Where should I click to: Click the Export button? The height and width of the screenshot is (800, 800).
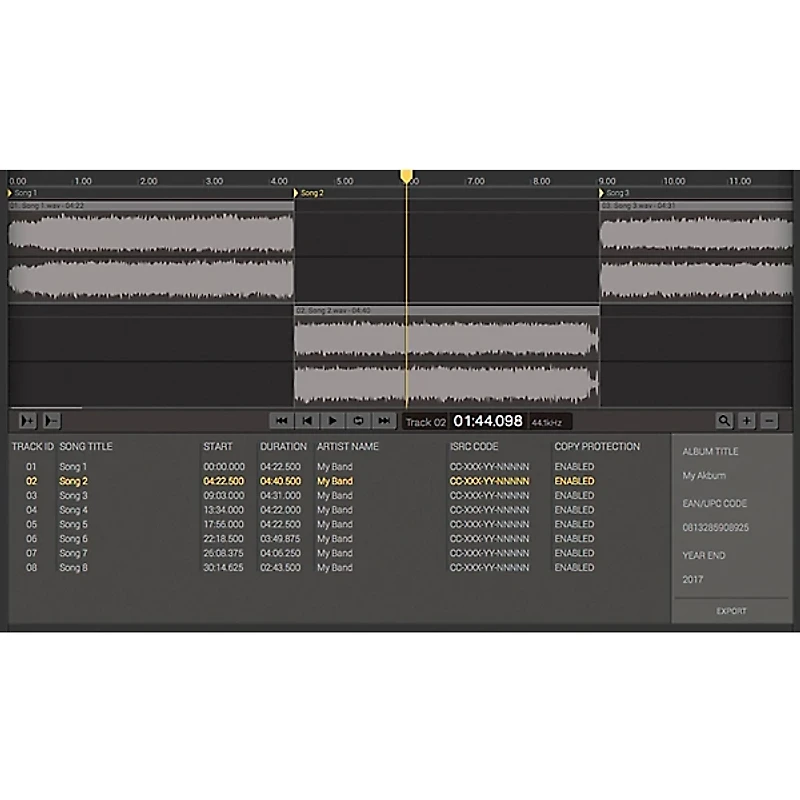[731, 608]
